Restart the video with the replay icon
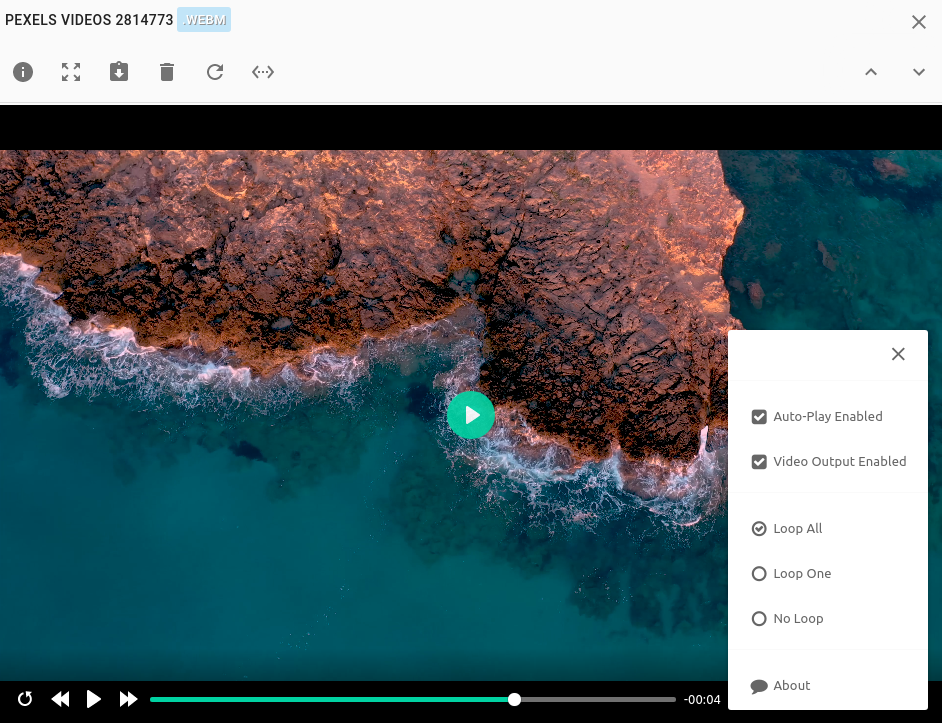The height and width of the screenshot is (723, 942). [25, 699]
